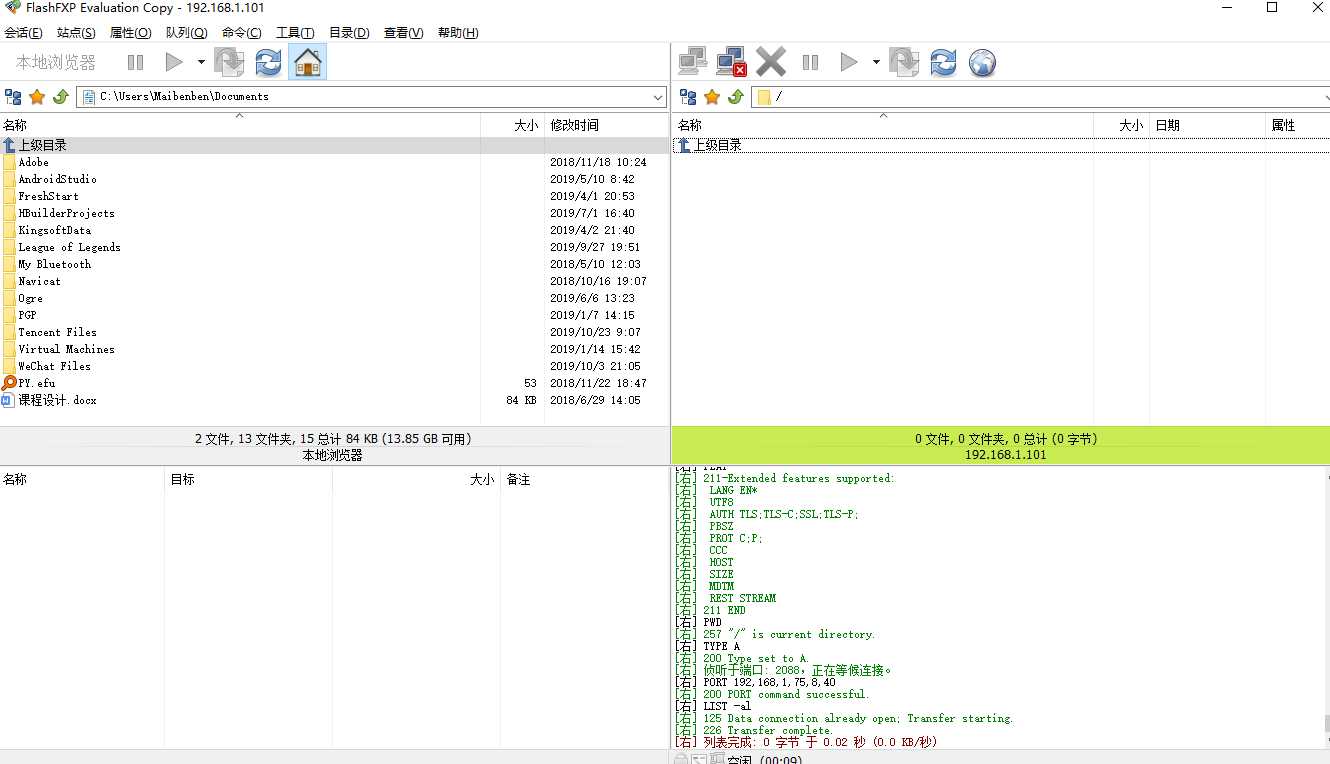Open the 属性(O) menu

click(130, 33)
